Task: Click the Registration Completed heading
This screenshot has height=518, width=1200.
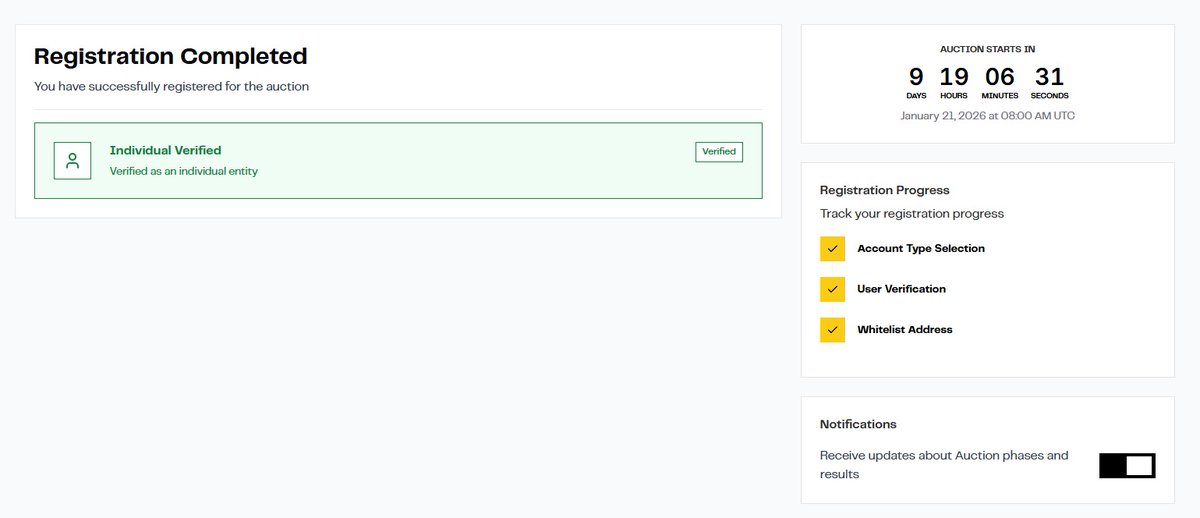Action: point(171,56)
